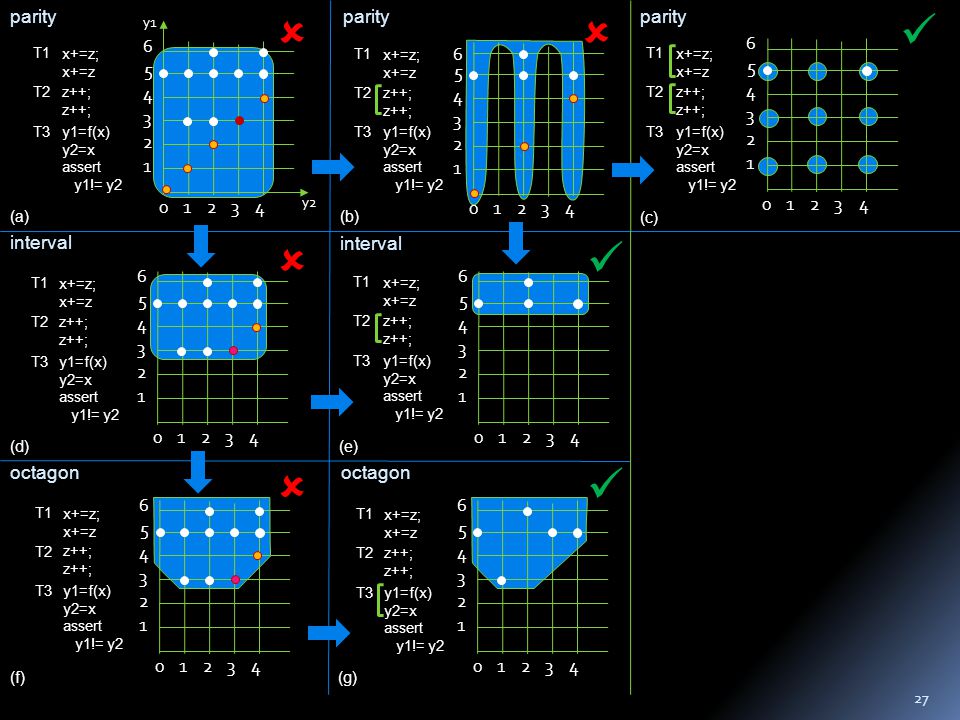Click the "y2" axis label in panel (a)
The height and width of the screenshot is (720, 960).
coord(309,204)
